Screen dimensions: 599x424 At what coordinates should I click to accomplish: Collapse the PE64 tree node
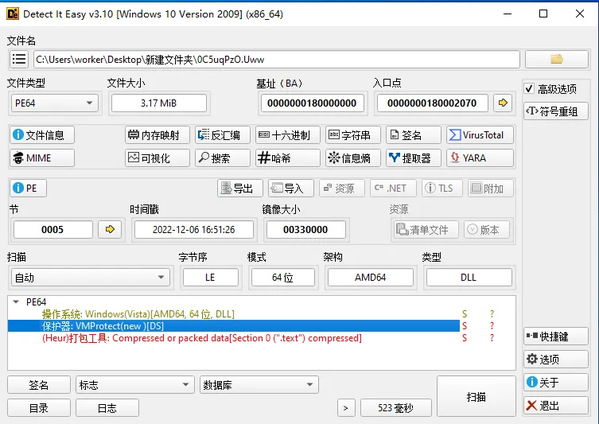16,302
